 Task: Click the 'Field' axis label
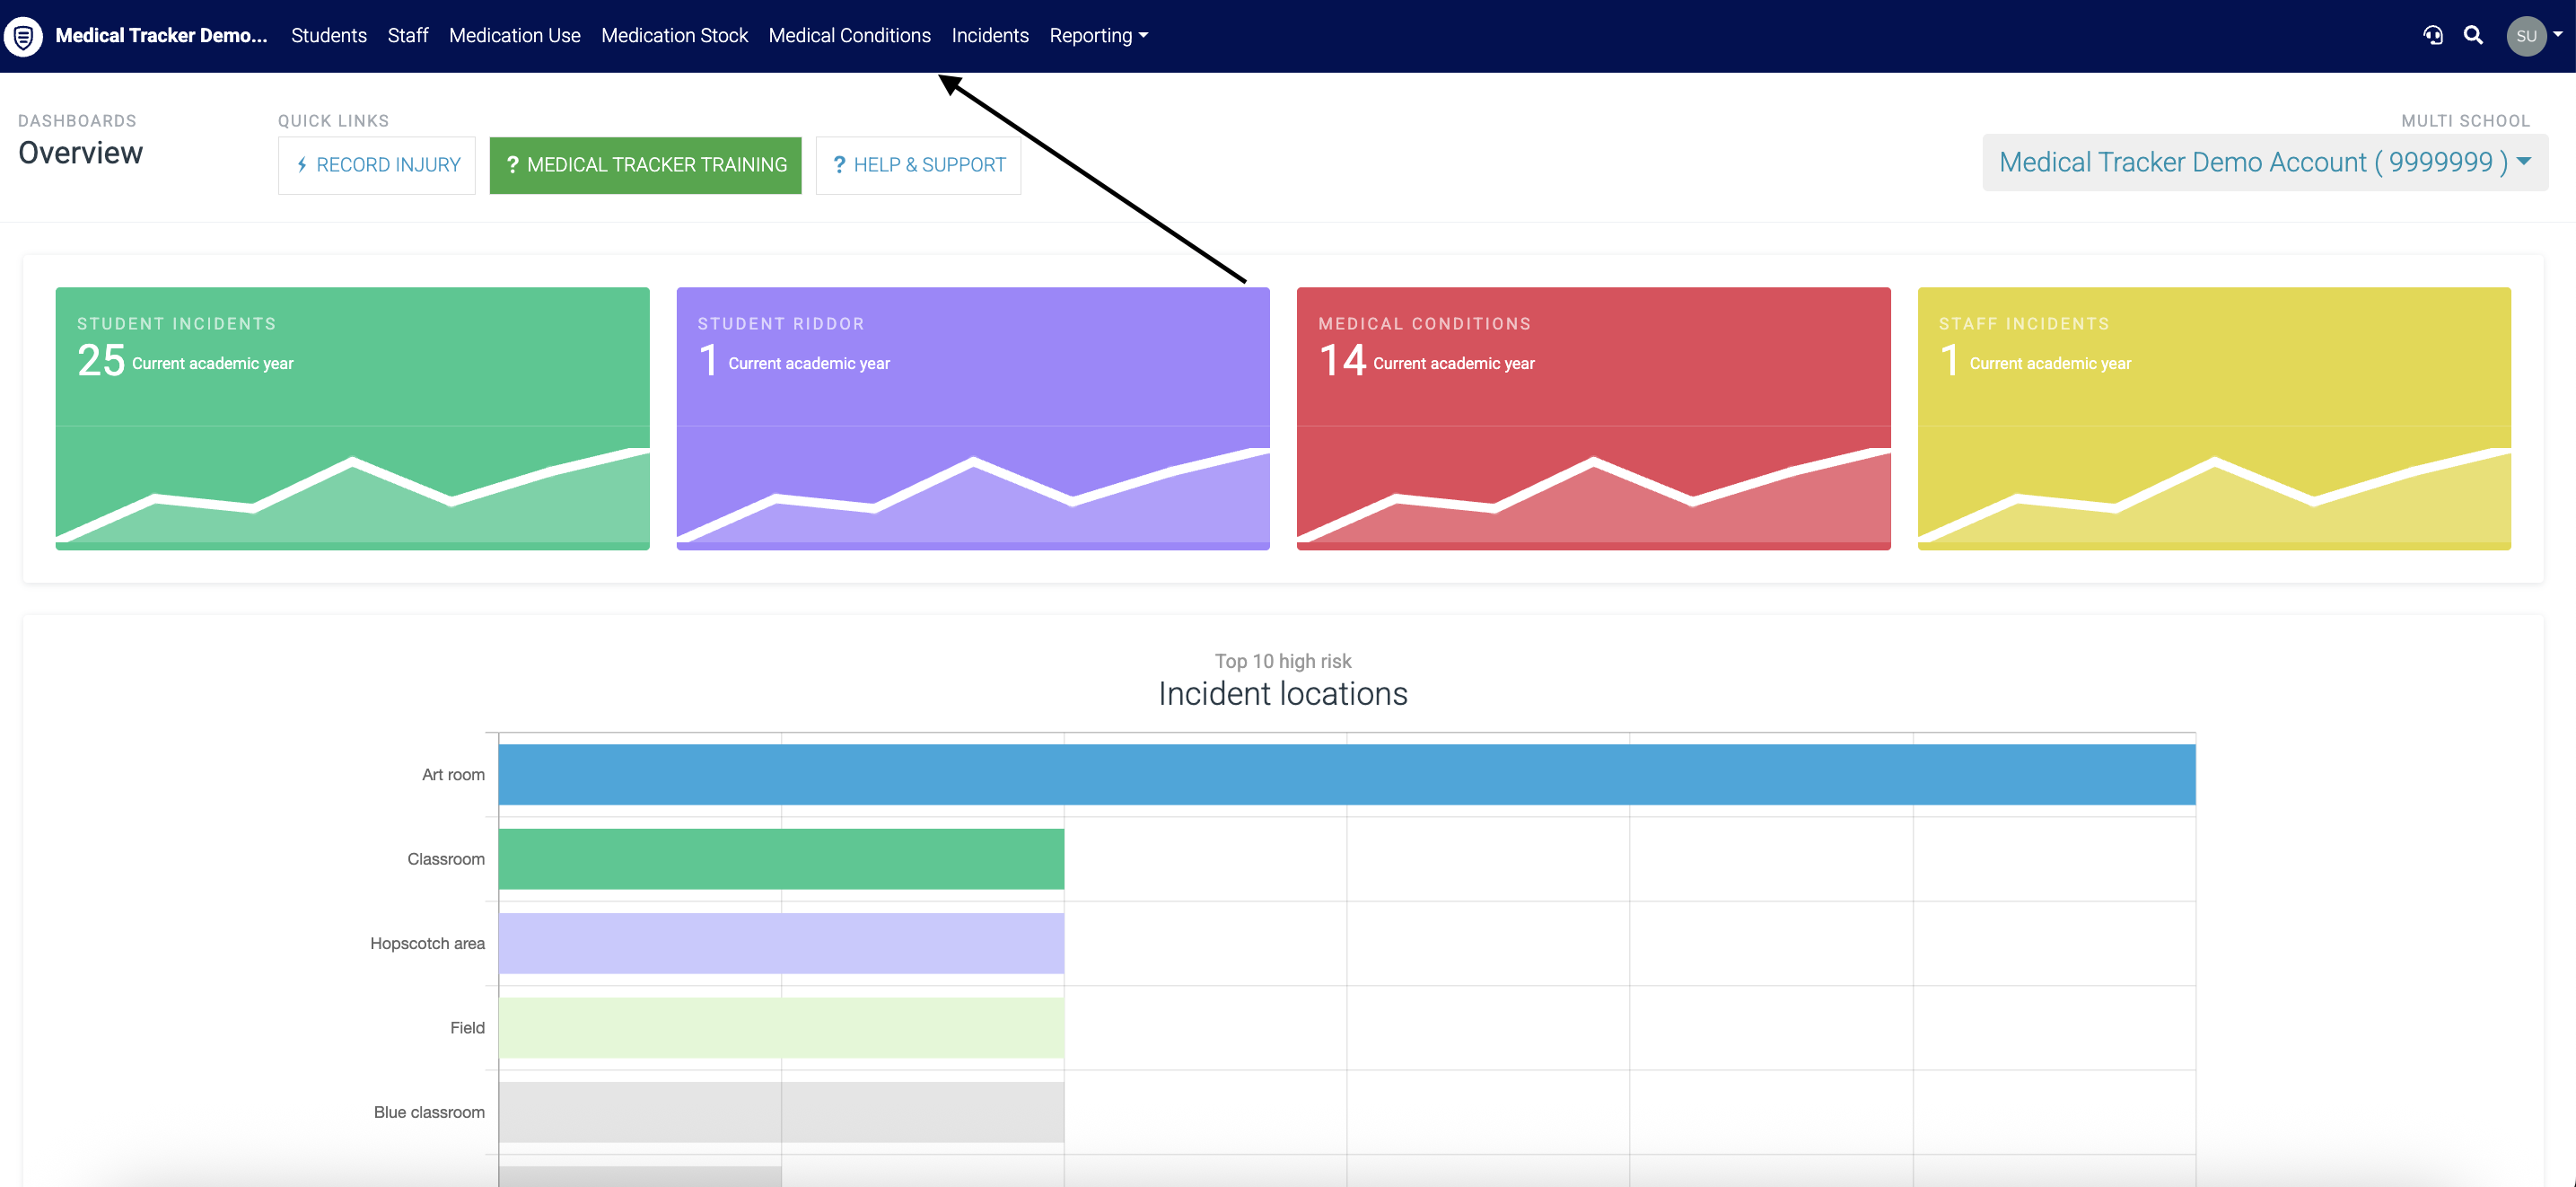point(467,1028)
